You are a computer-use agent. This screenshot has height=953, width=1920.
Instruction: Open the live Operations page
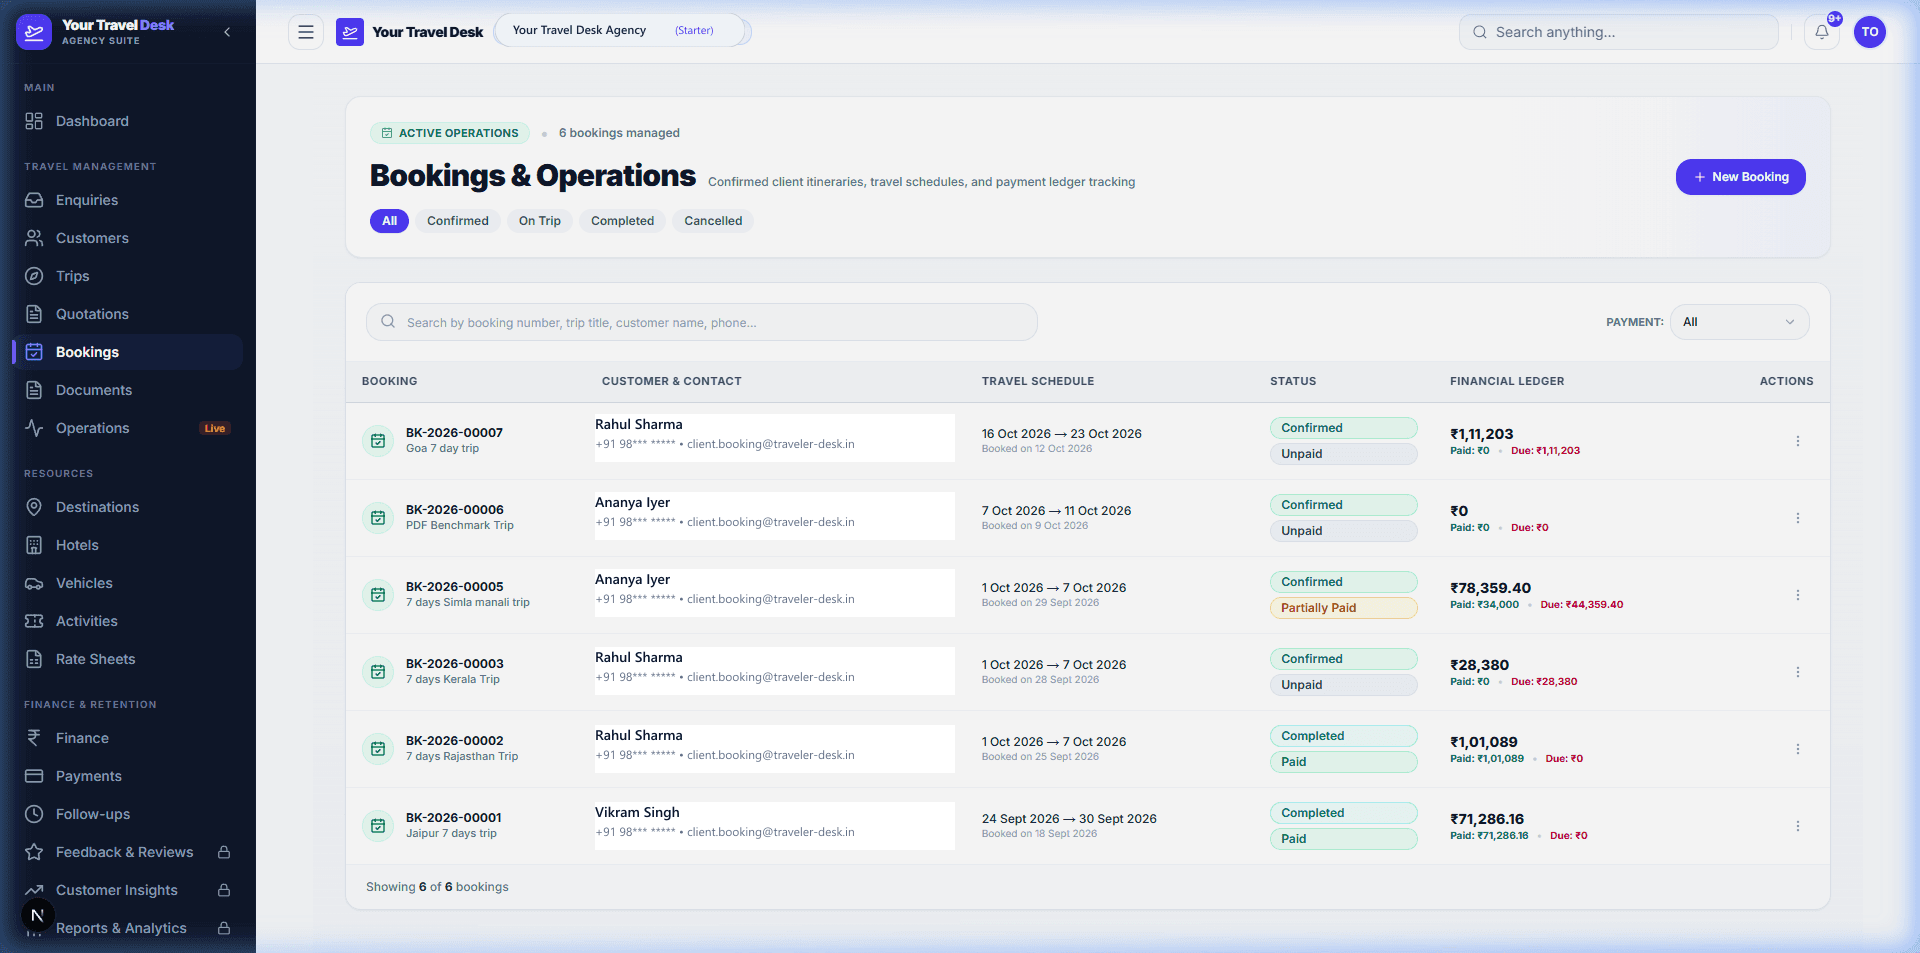128,428
